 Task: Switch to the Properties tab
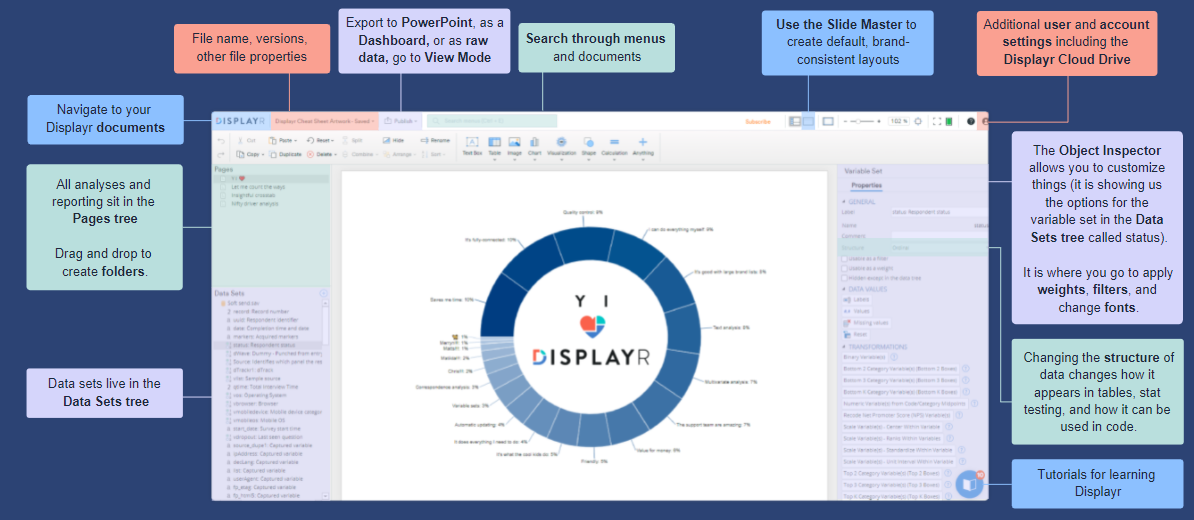(866, 186)
